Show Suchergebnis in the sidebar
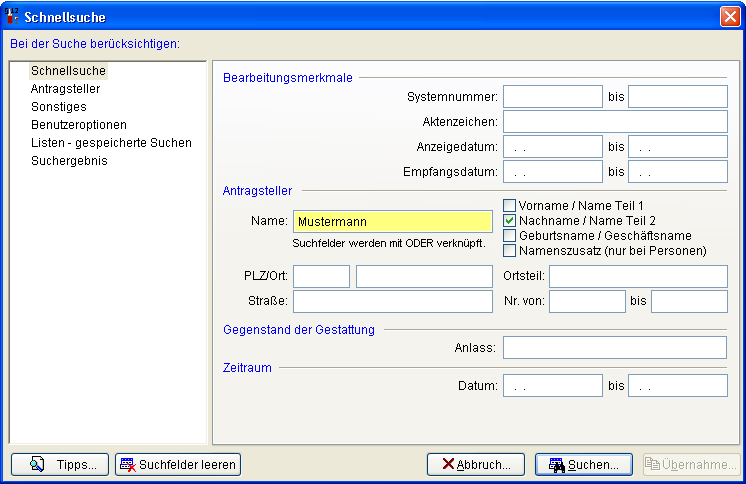Image resolution: width=746 pixels, height=484 pixels. (69, 161)
